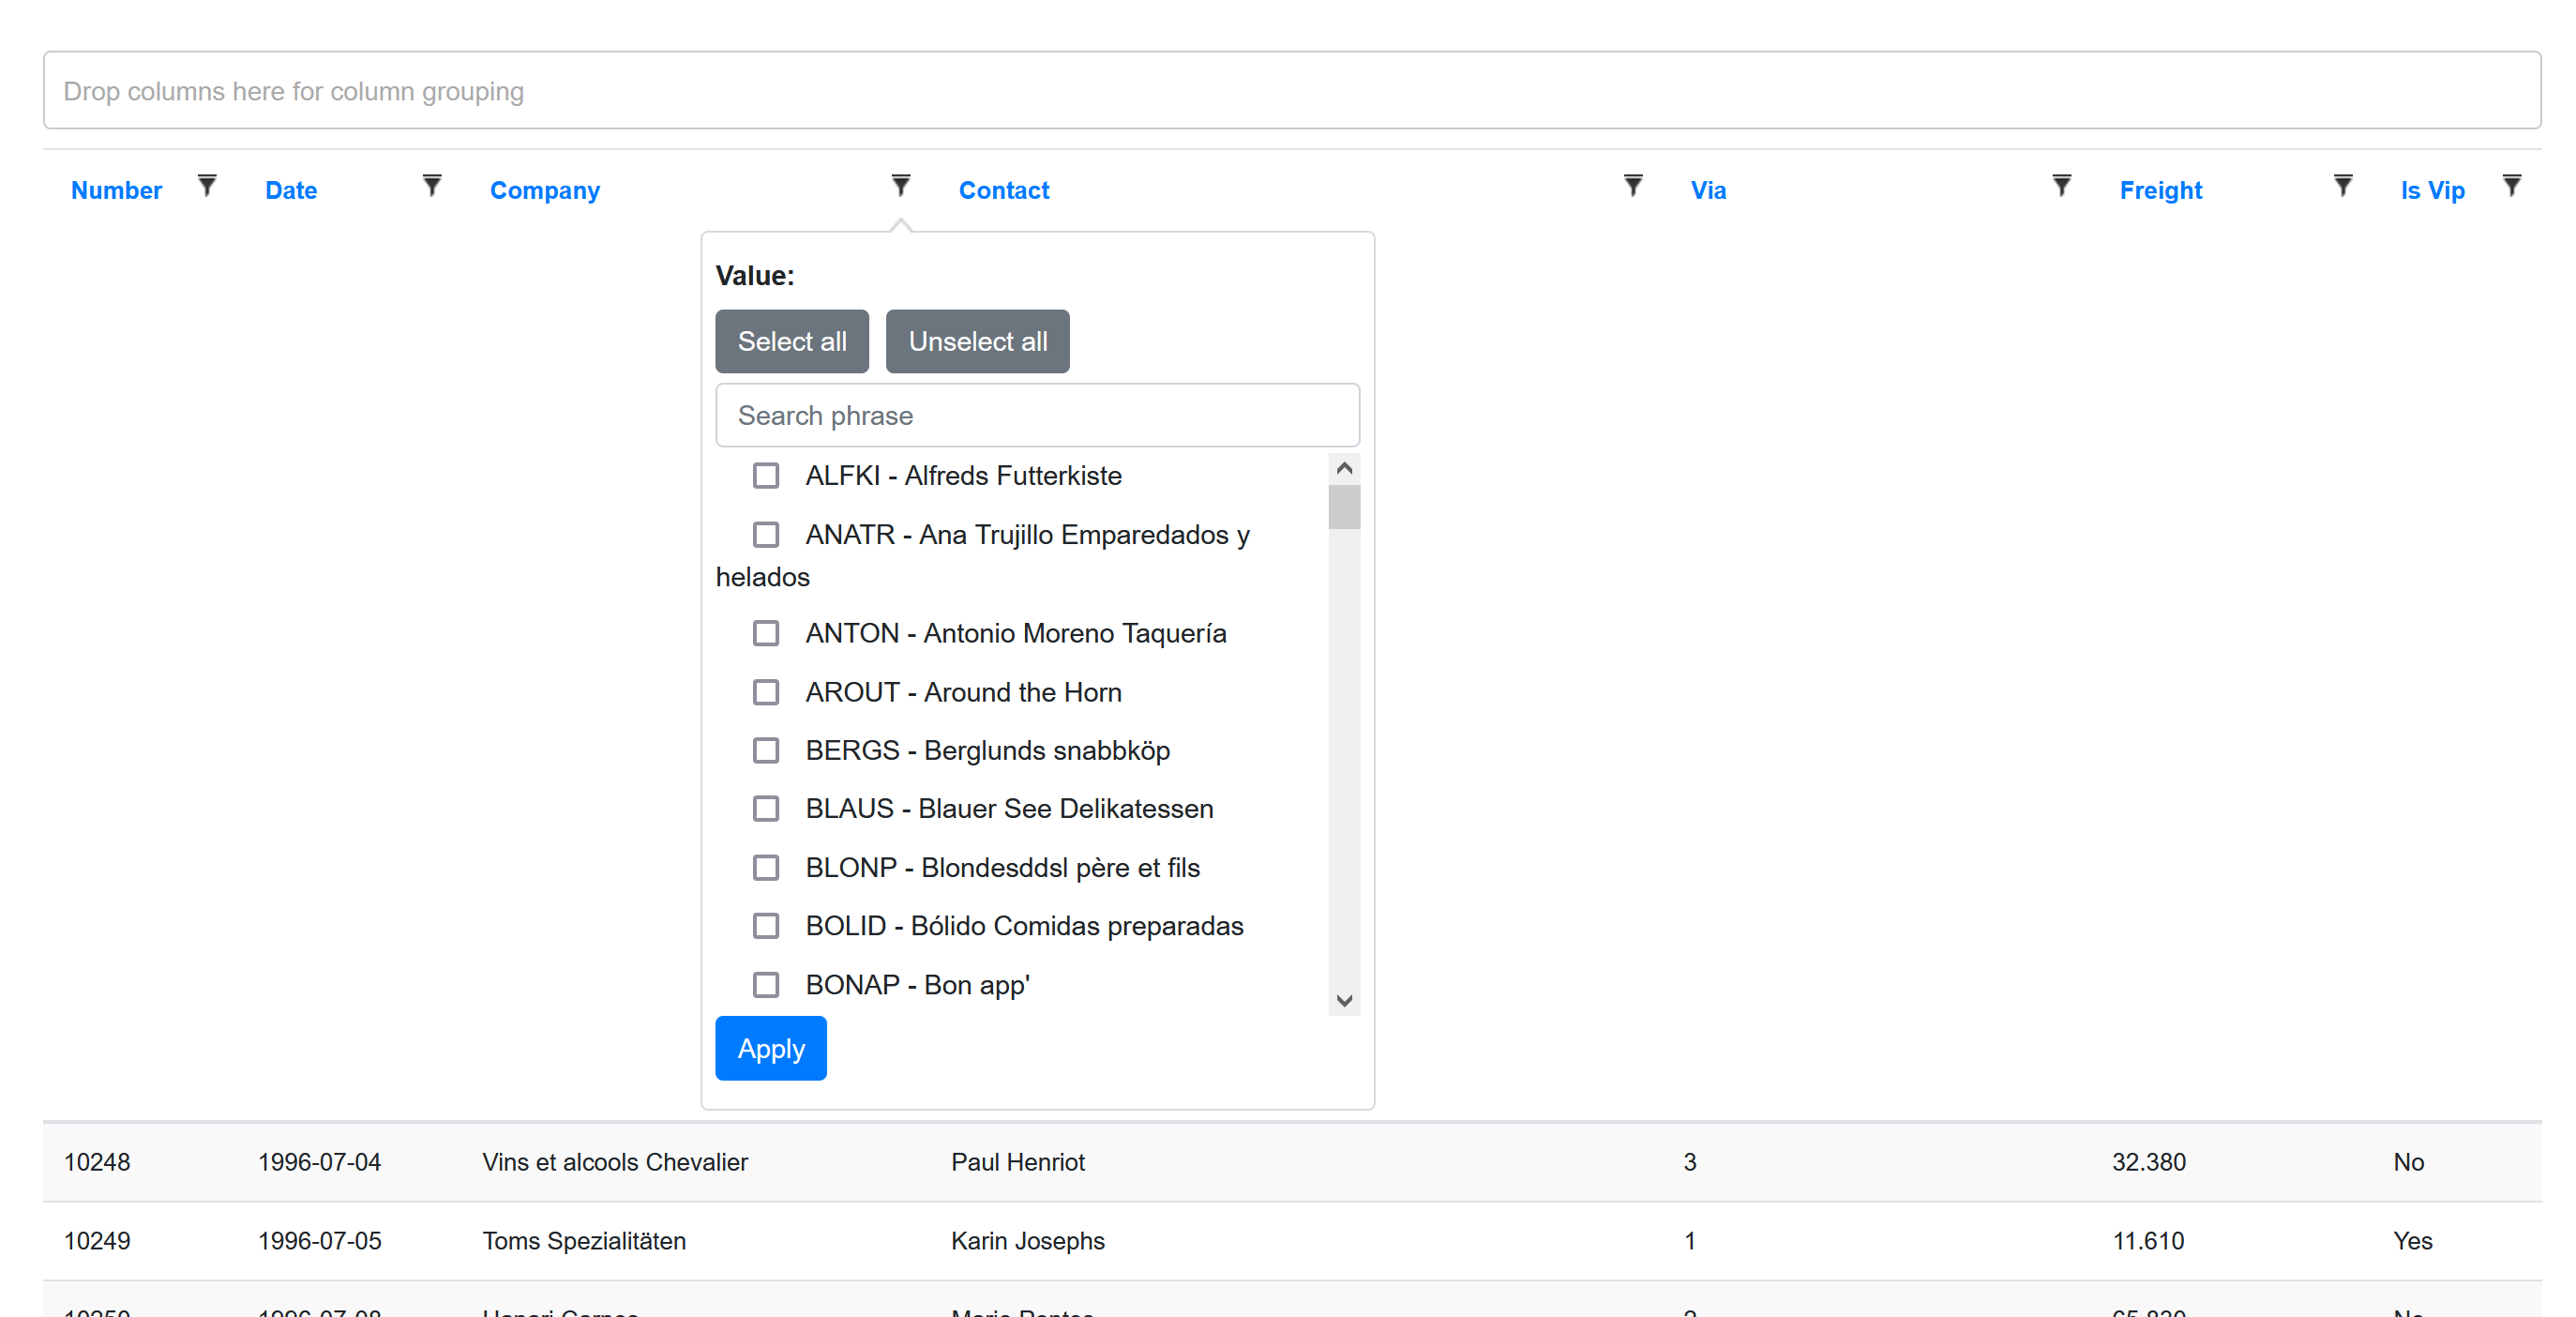Click Select all in the filter panel
This screenshot has height=1317, width=2576.
[x=791, y=341]
